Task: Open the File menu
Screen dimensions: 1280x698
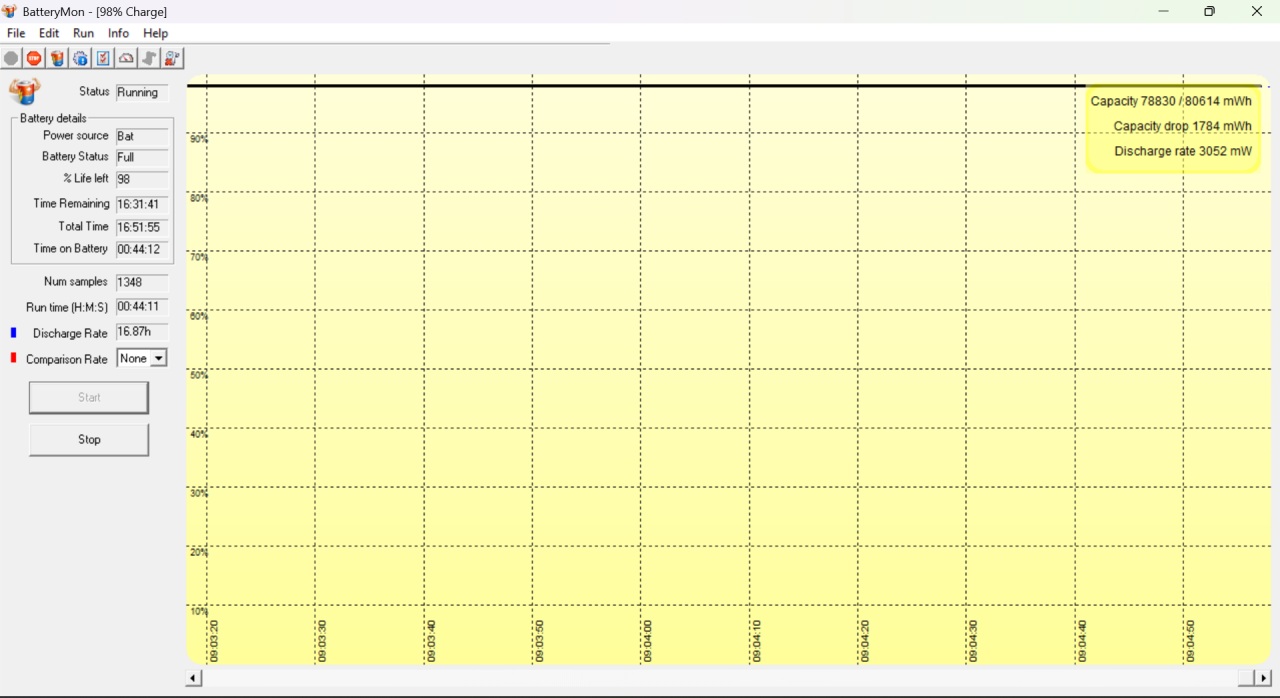Action: point(16,33)
